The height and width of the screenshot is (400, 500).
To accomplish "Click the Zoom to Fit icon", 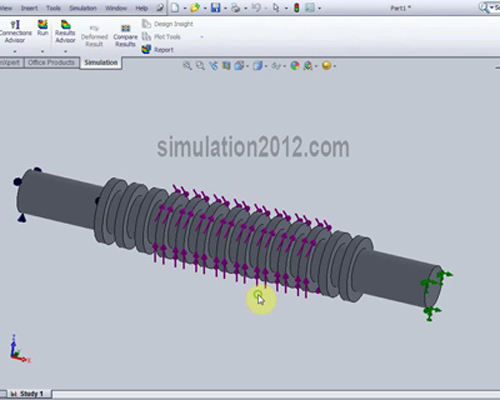I will (x=187, y=66).
